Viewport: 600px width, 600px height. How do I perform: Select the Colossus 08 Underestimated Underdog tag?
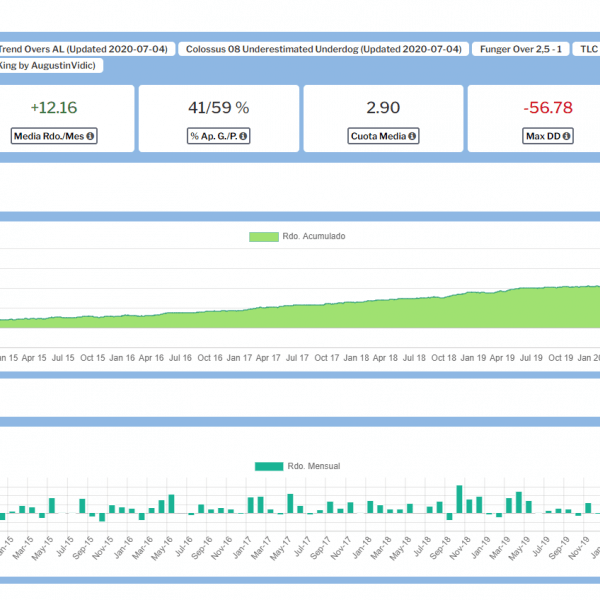(324, 48)
